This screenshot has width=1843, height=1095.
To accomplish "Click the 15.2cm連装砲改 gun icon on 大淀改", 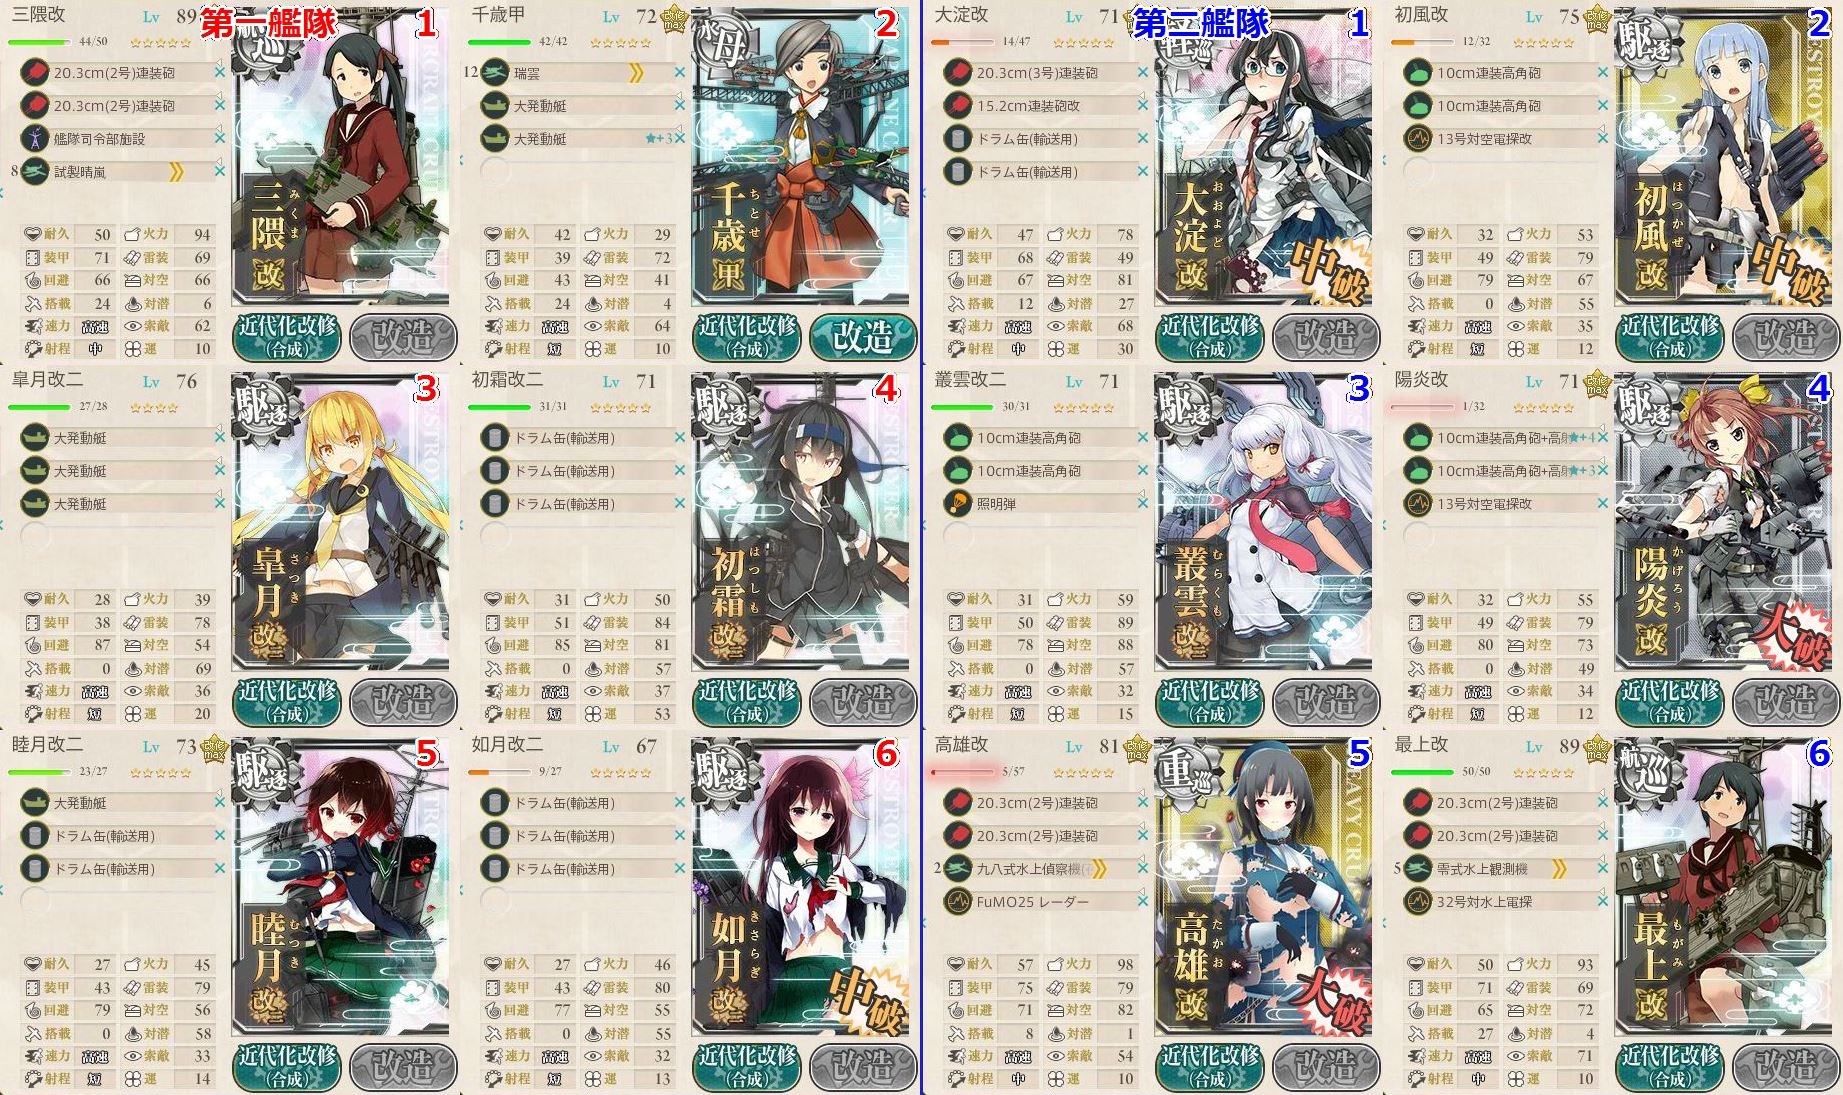I will (957, 106).
